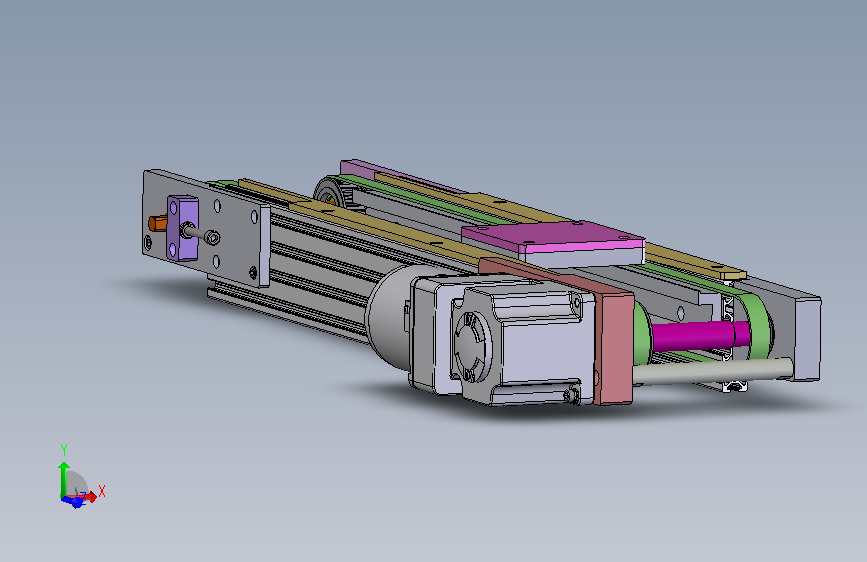
Task: Click the green Y axis arrow of triad
Action: click(64, 478)
